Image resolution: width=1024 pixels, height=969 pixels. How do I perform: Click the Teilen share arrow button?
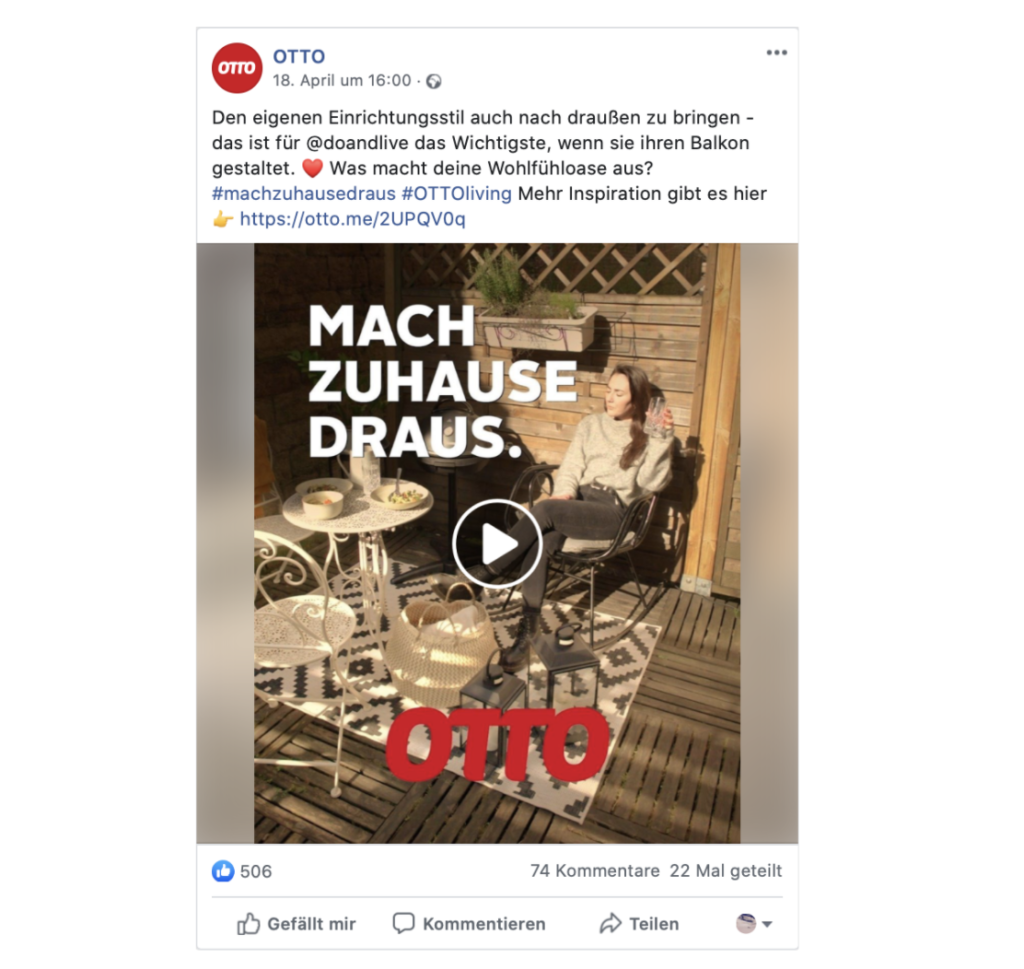point(639,924)
